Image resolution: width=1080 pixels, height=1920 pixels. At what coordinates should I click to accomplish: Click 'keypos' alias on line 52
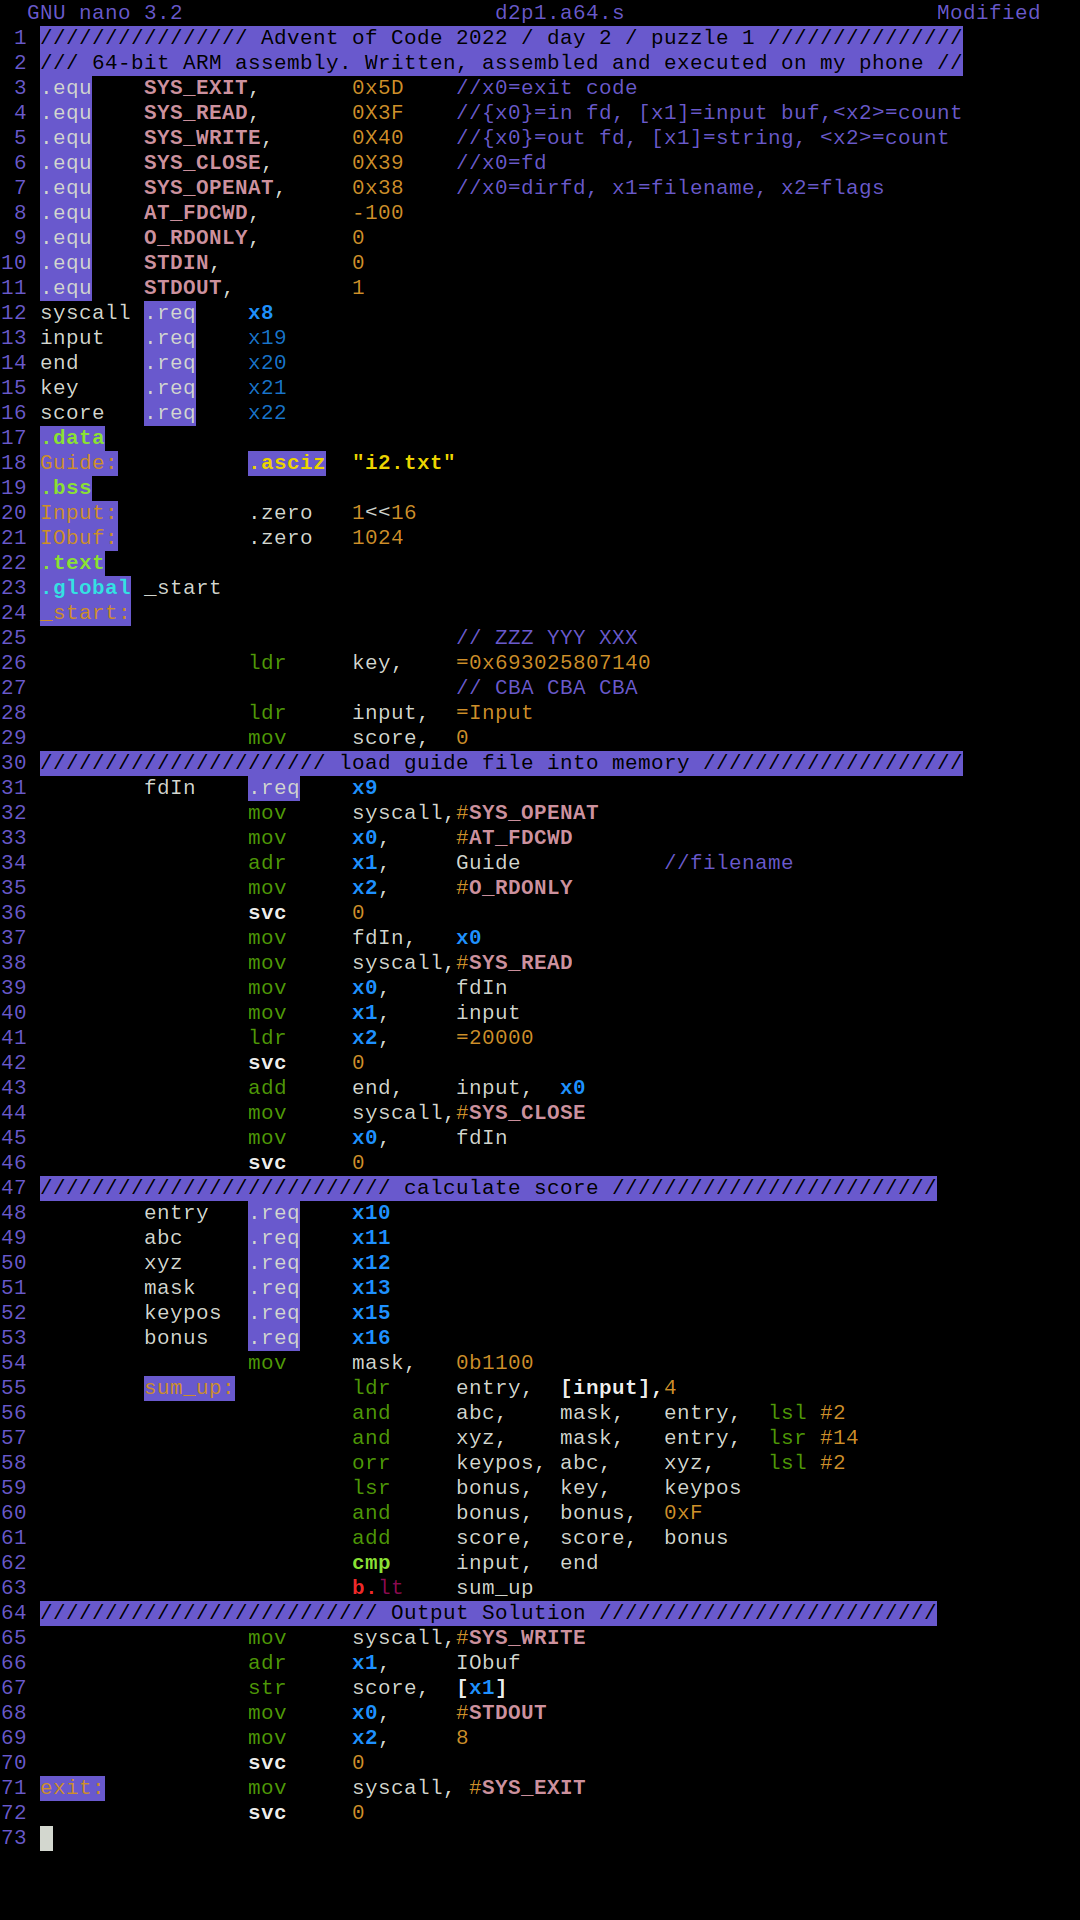182,1313
